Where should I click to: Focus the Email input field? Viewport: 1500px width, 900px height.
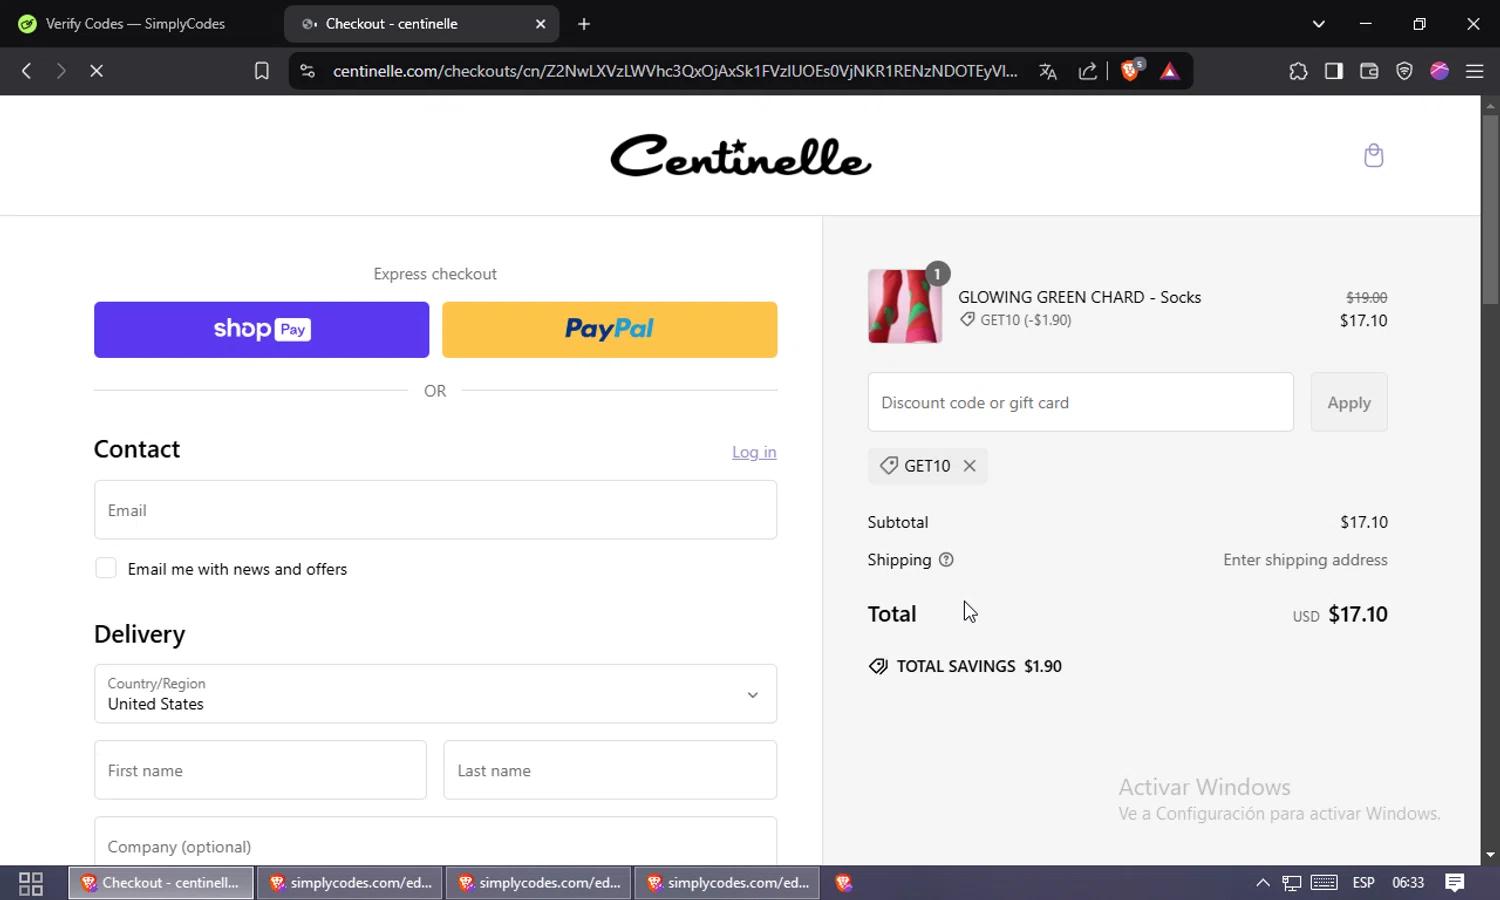[435, 510]
